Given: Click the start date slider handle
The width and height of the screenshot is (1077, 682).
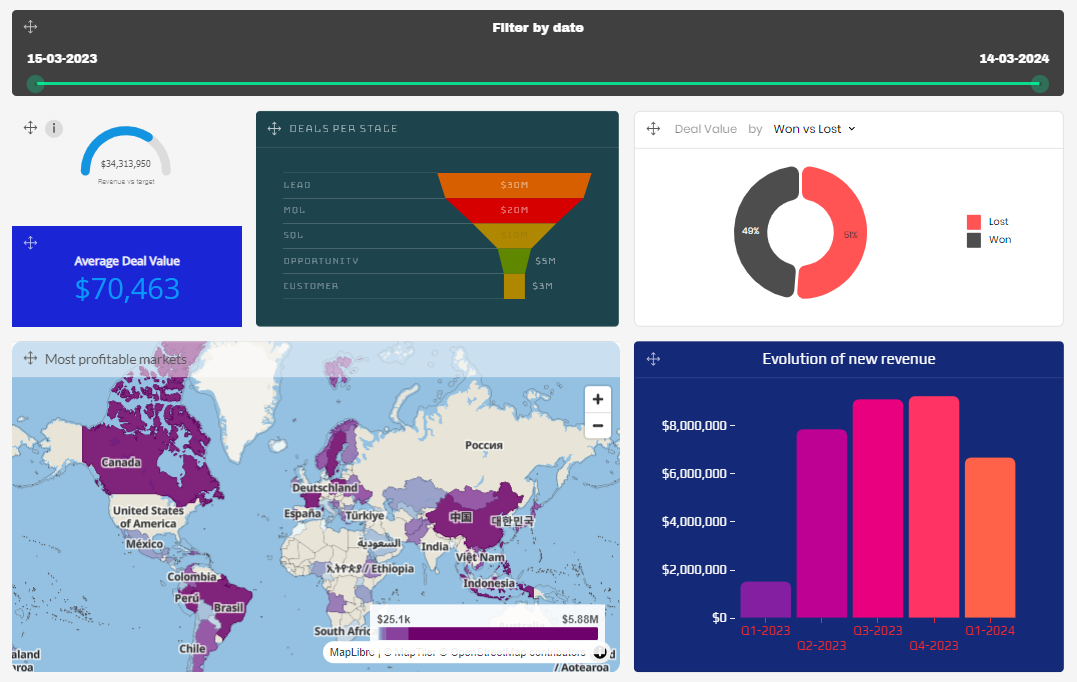Looking at the screenshot, I should point(36,84).
